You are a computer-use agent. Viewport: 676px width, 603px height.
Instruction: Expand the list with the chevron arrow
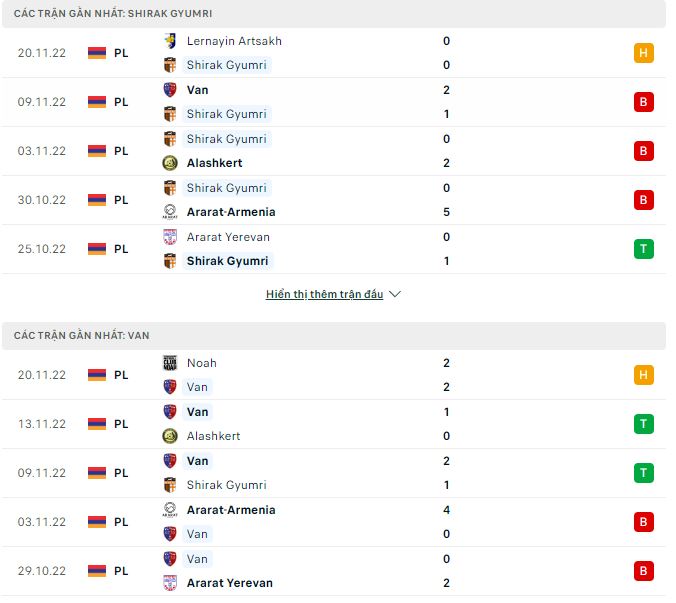[x=394, y=295]
